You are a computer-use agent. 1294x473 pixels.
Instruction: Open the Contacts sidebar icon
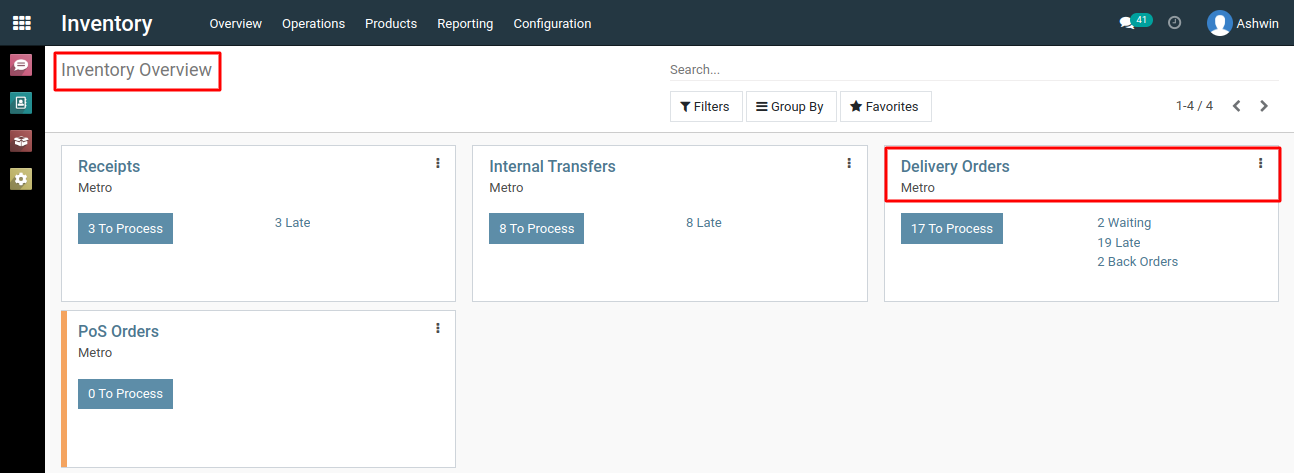[21, 103]
